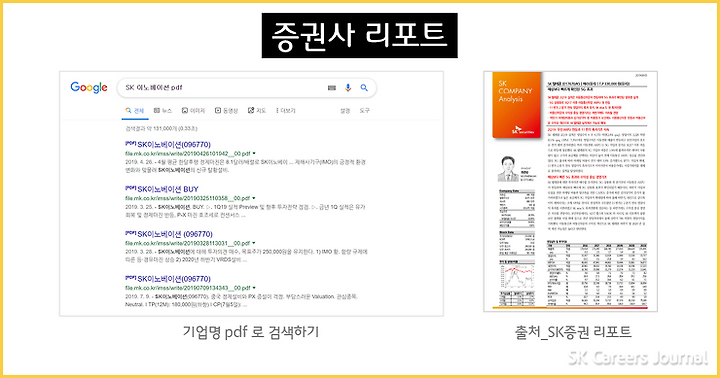
Task: Click the analyst portrait photo in report
Action: click(x=508, y=169)
